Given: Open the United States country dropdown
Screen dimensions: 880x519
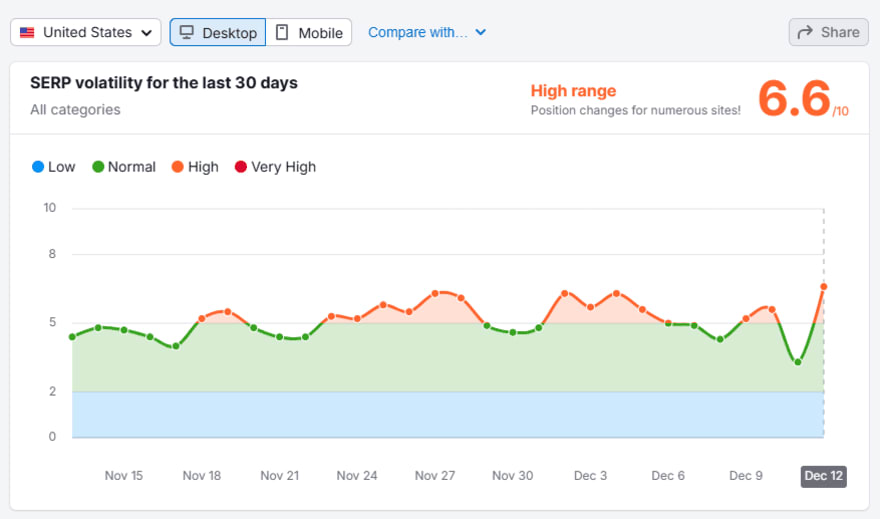Looking at the screenshot, I should coord(85,32).
